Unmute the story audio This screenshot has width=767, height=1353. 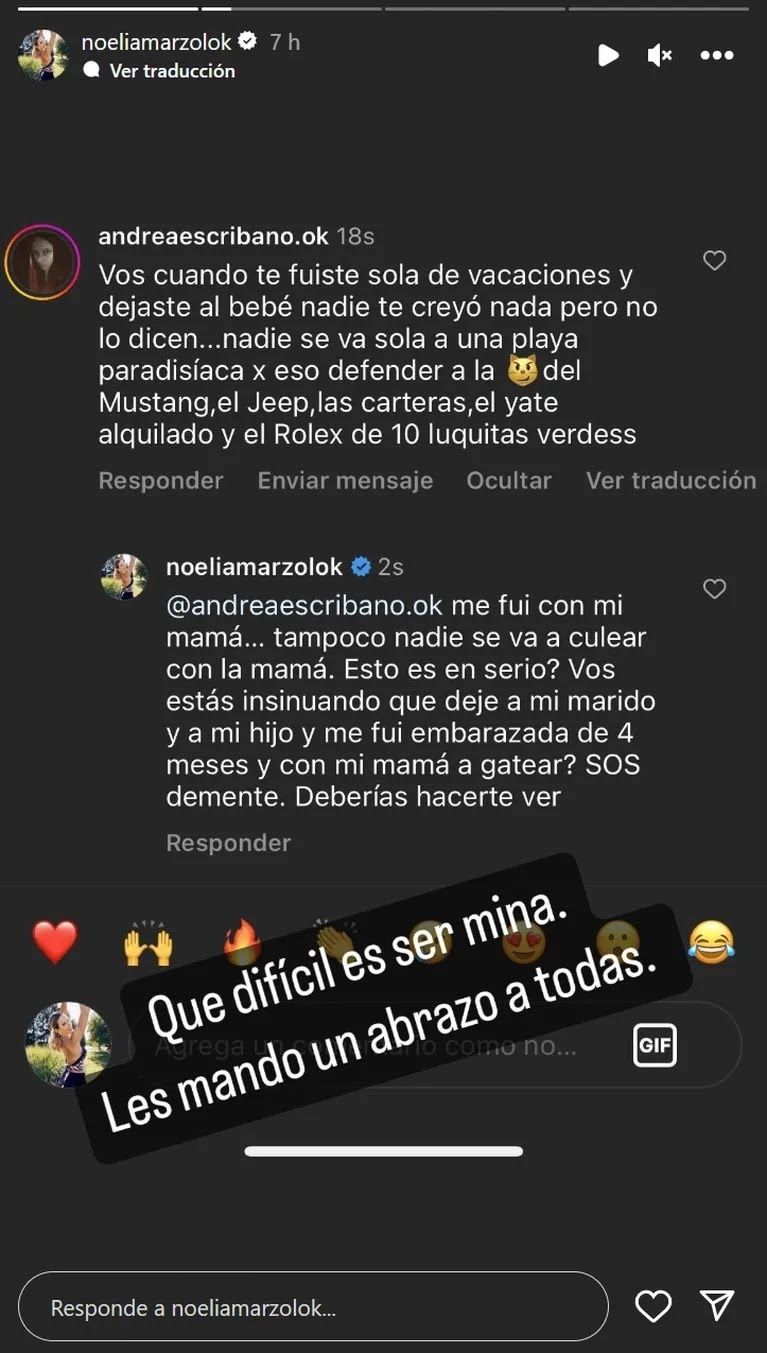[x=660, y=56]
